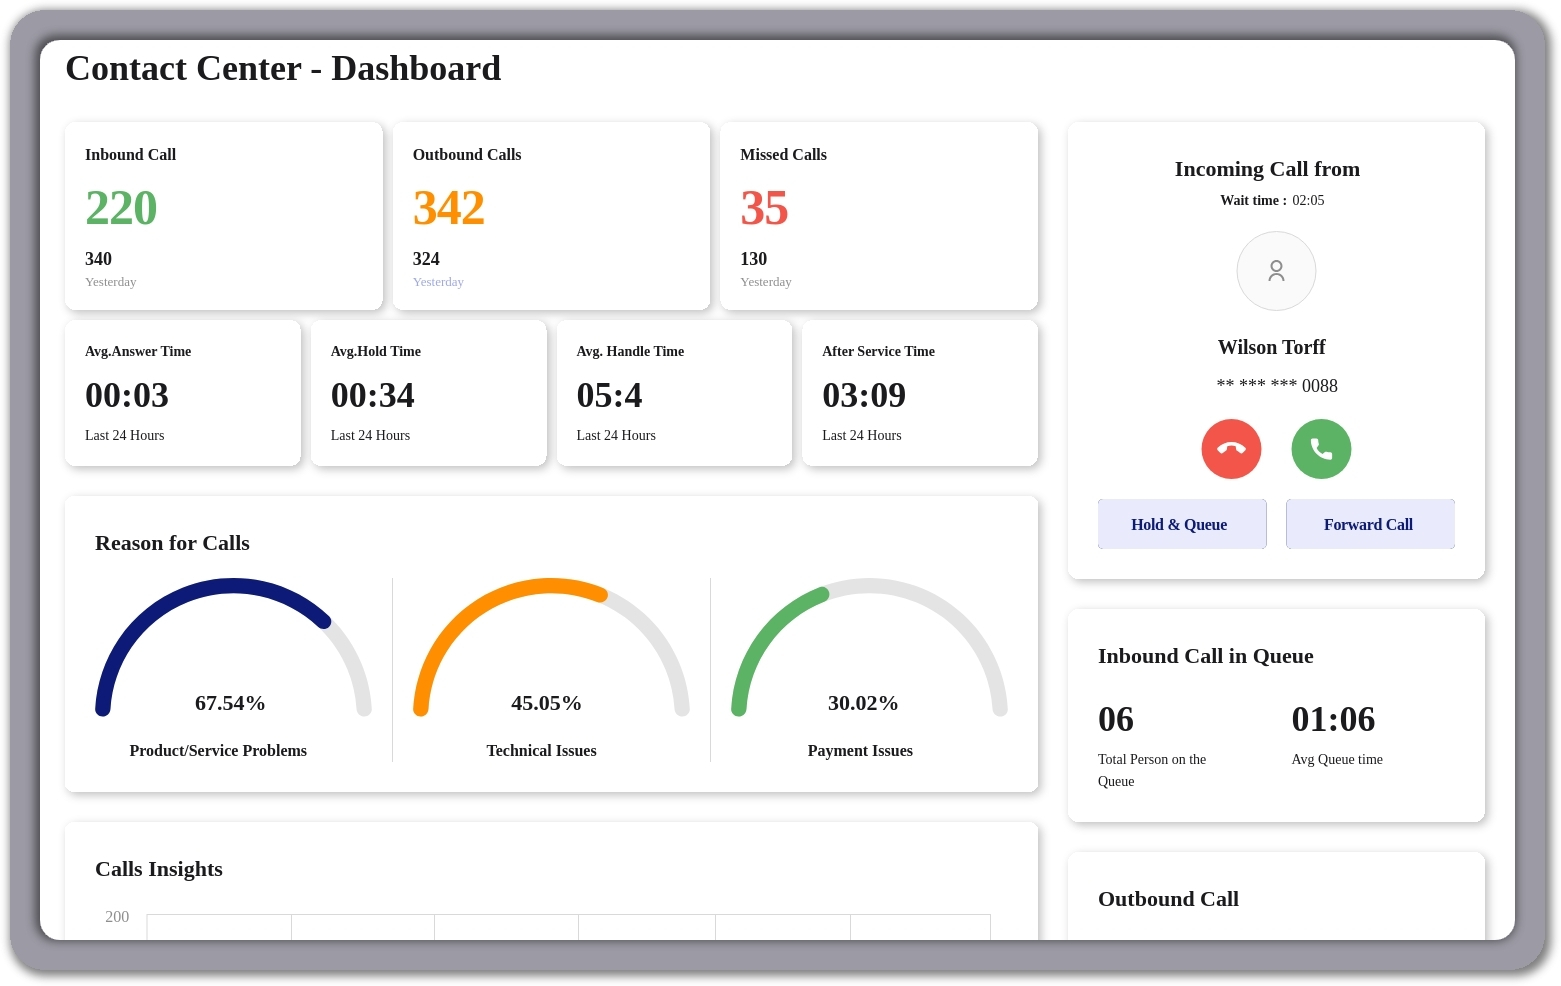
Task: Reveal the masked phone number ending 0088
Action: 1277,386
